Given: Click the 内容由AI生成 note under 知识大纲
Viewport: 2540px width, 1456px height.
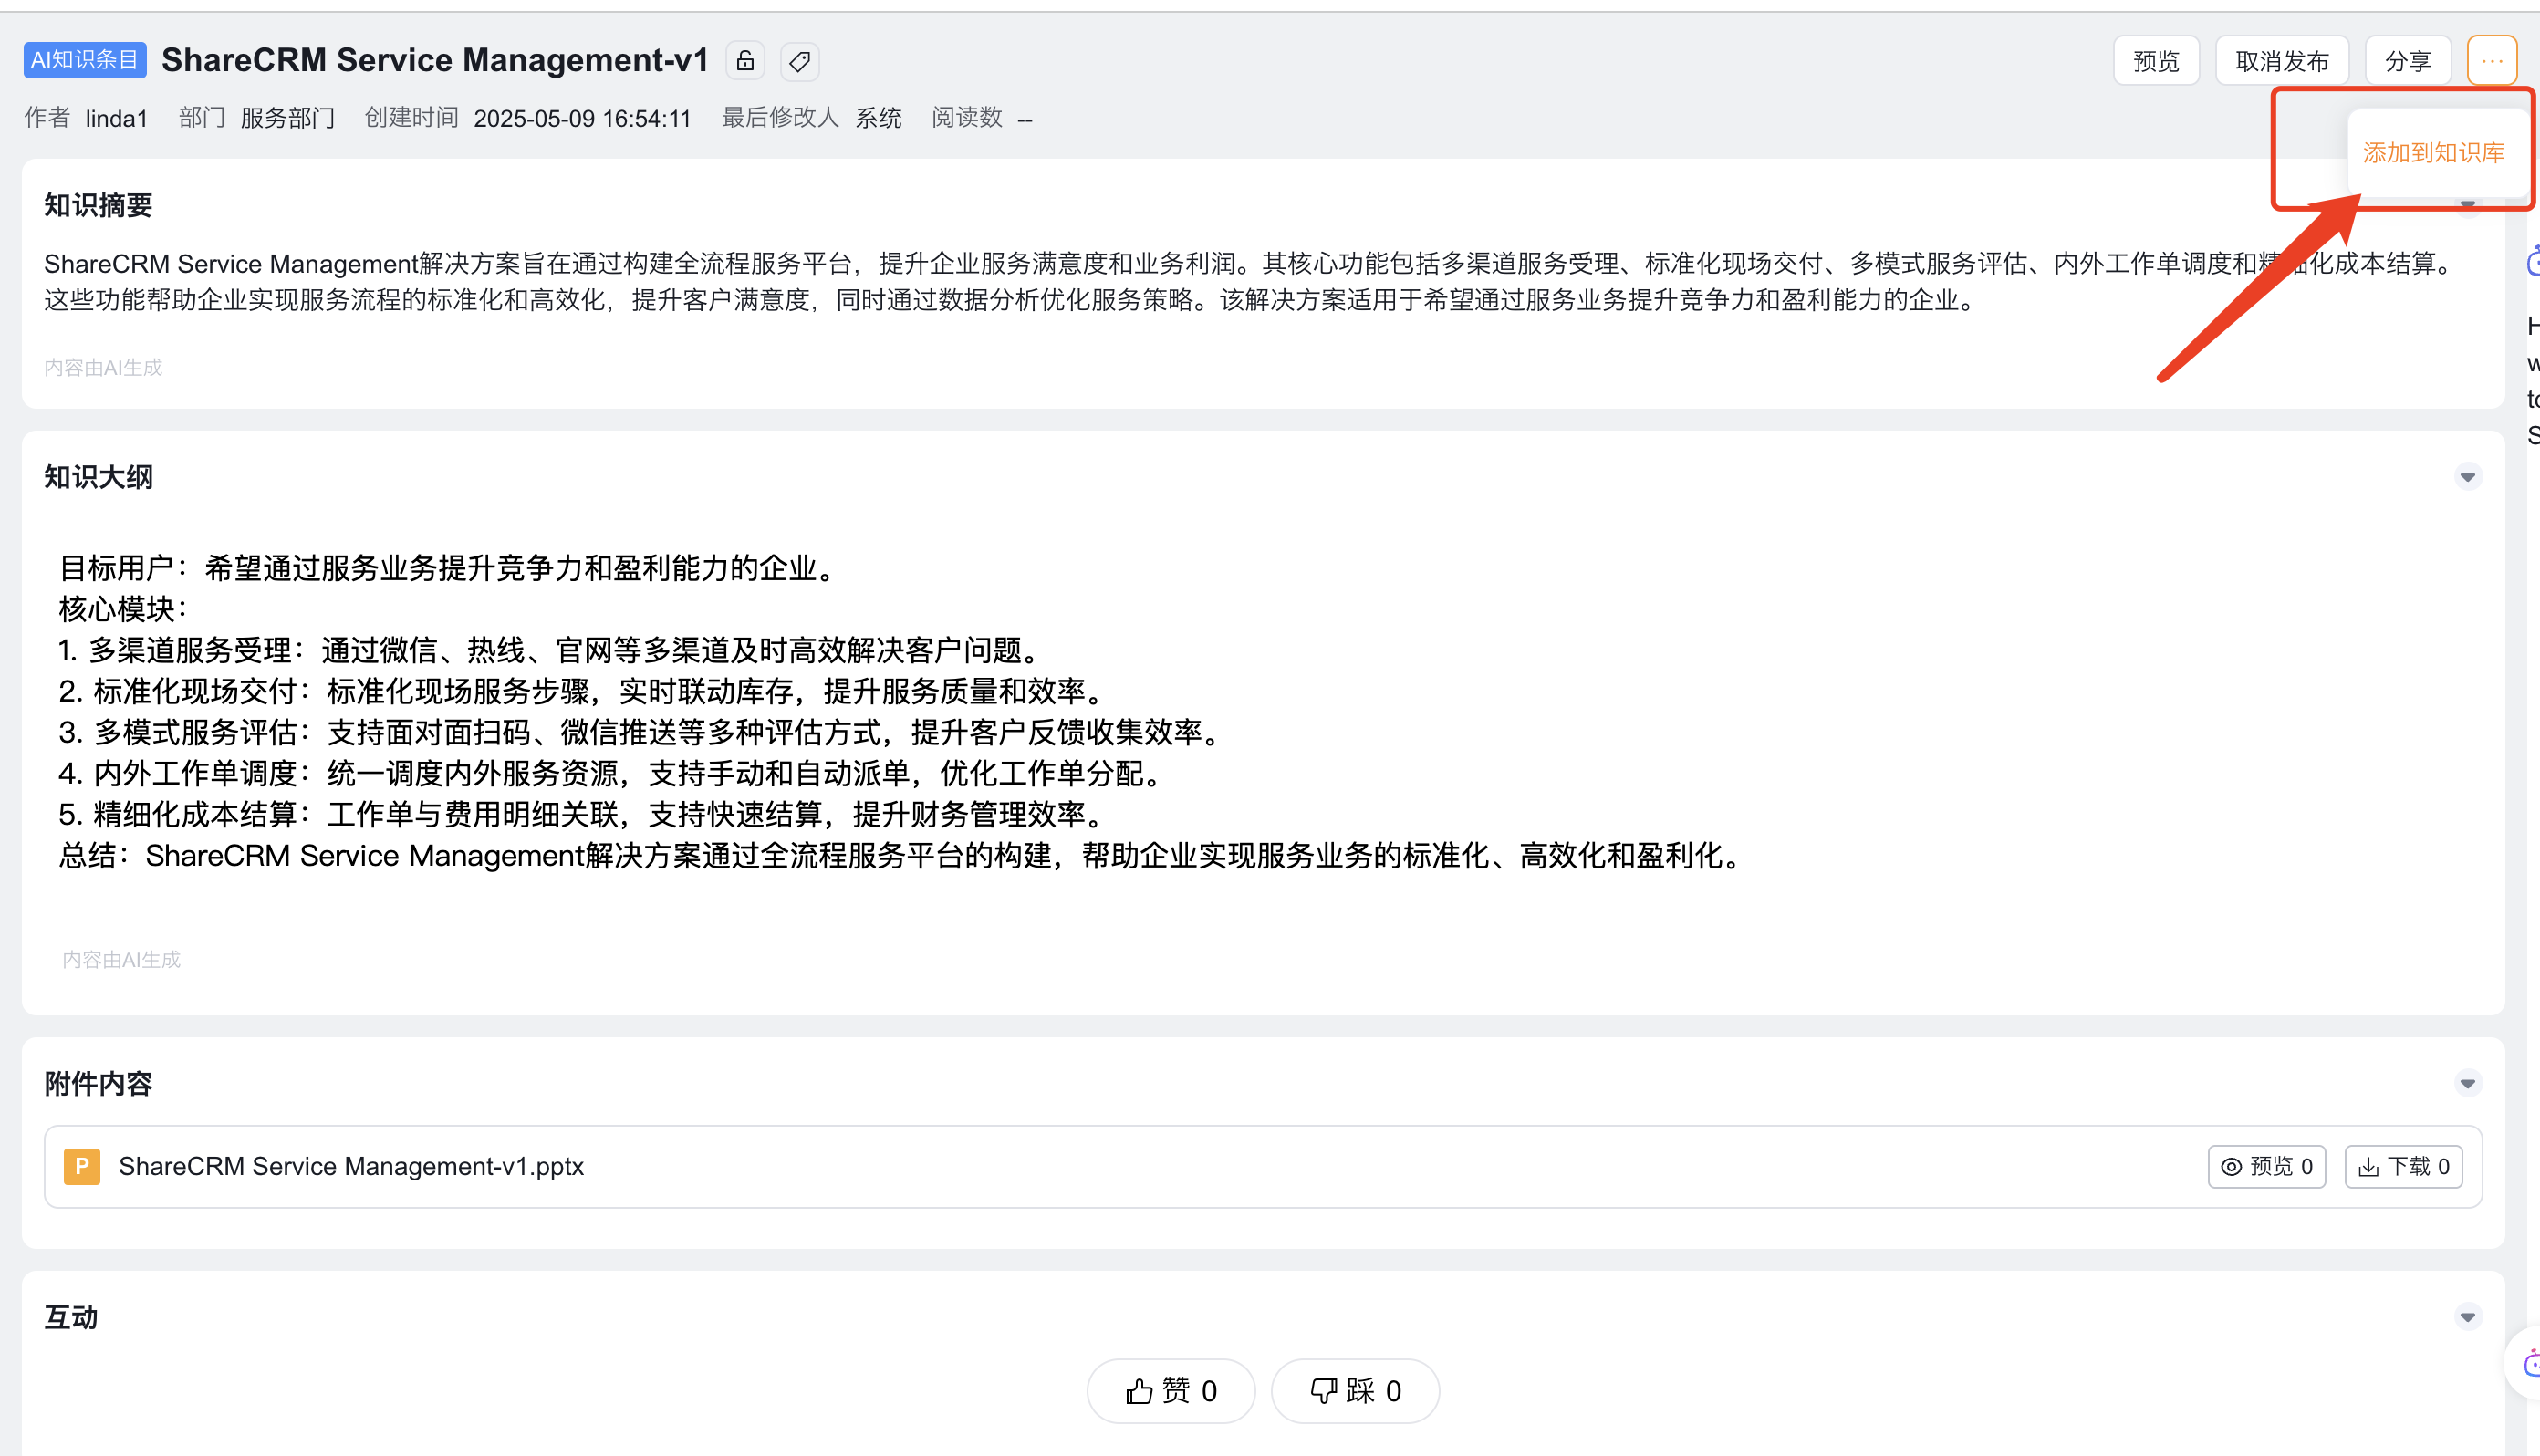Looking at the screenshot, I should 121,960.
